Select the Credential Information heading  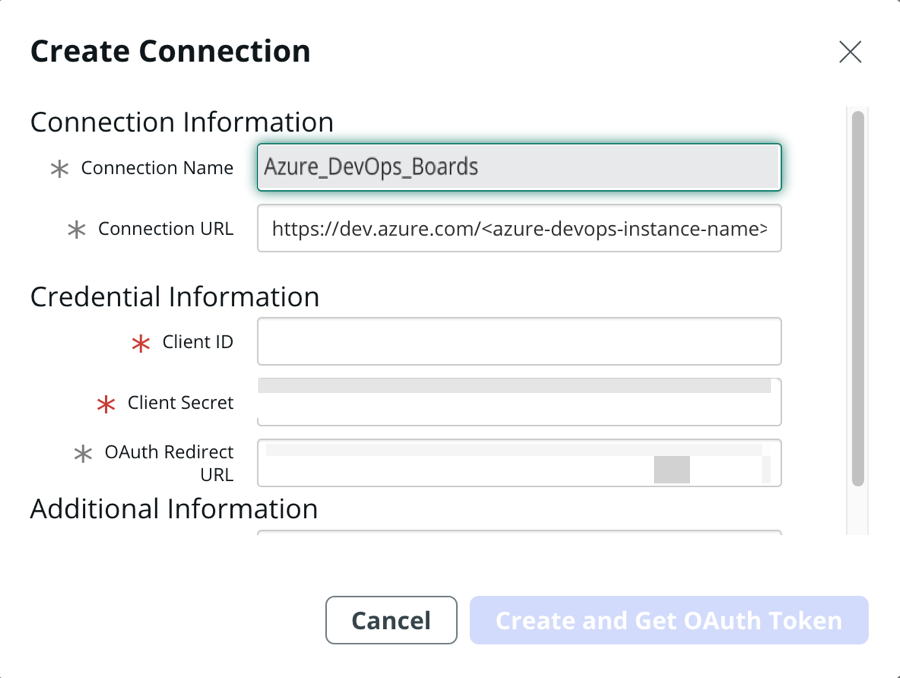click(174, 297)
